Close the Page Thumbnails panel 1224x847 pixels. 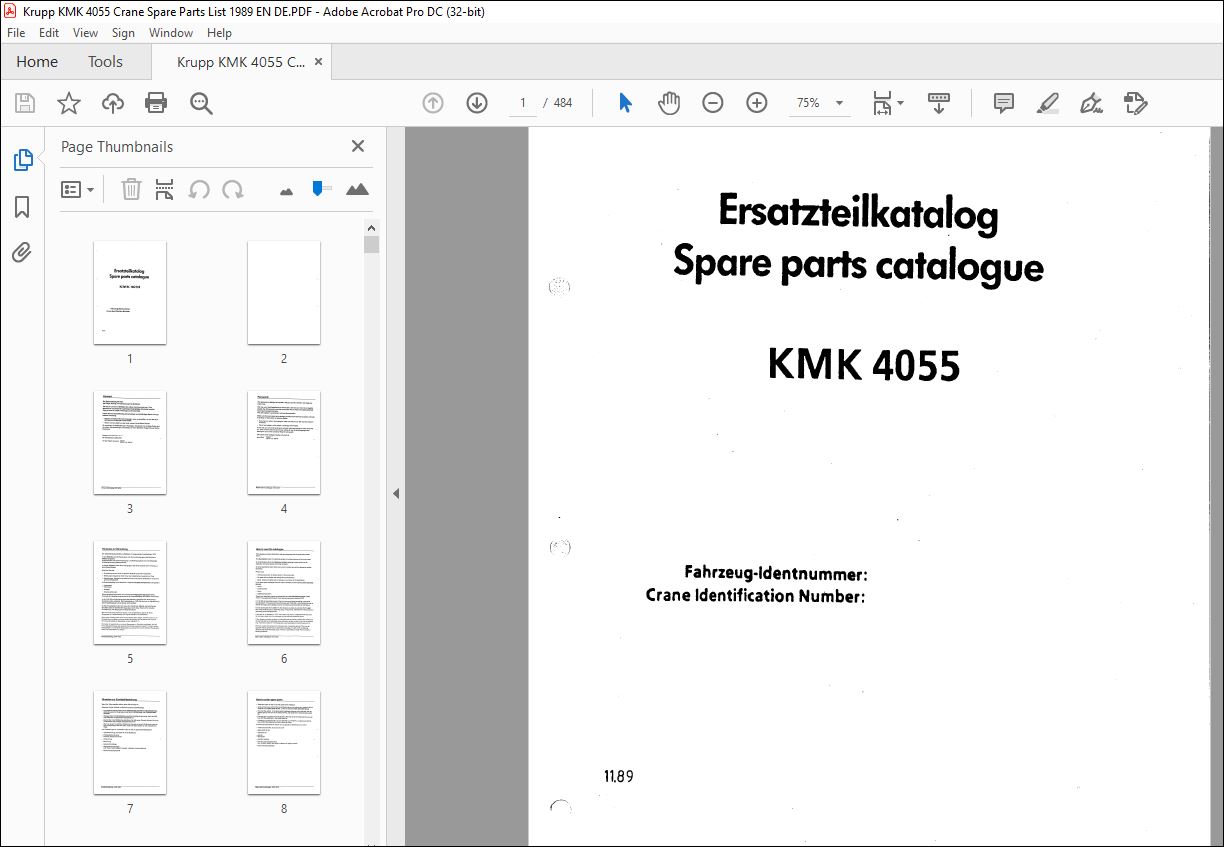[358, 146]
